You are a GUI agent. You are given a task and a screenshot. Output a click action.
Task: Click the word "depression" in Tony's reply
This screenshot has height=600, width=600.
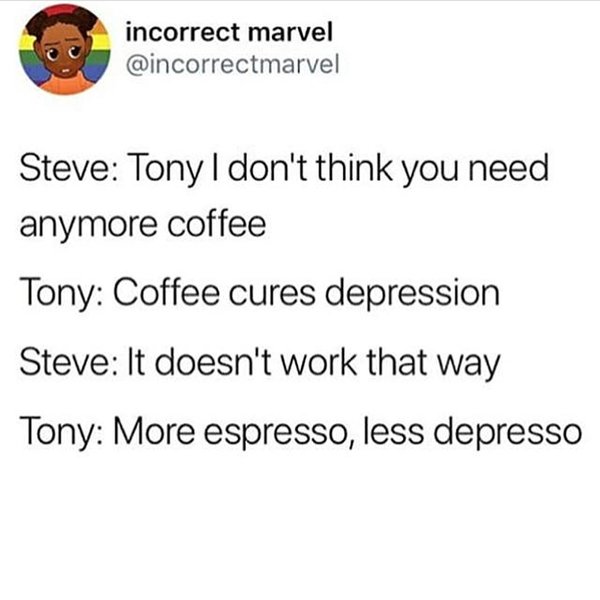pyautogui.click(x=412, y=295)
